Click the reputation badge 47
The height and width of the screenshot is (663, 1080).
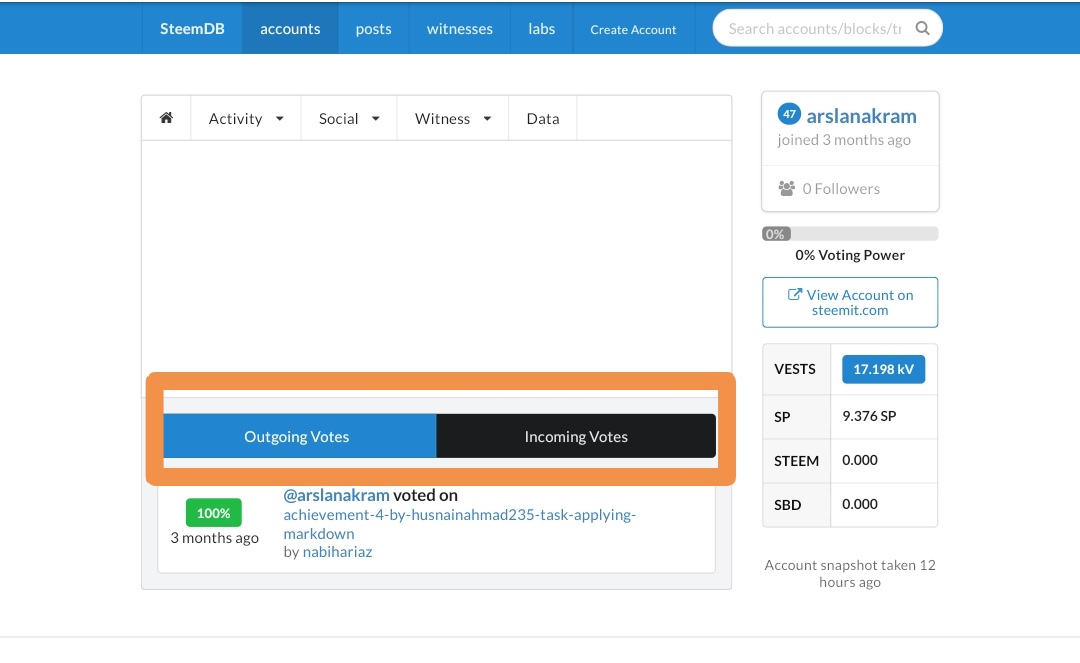[789, 114]
